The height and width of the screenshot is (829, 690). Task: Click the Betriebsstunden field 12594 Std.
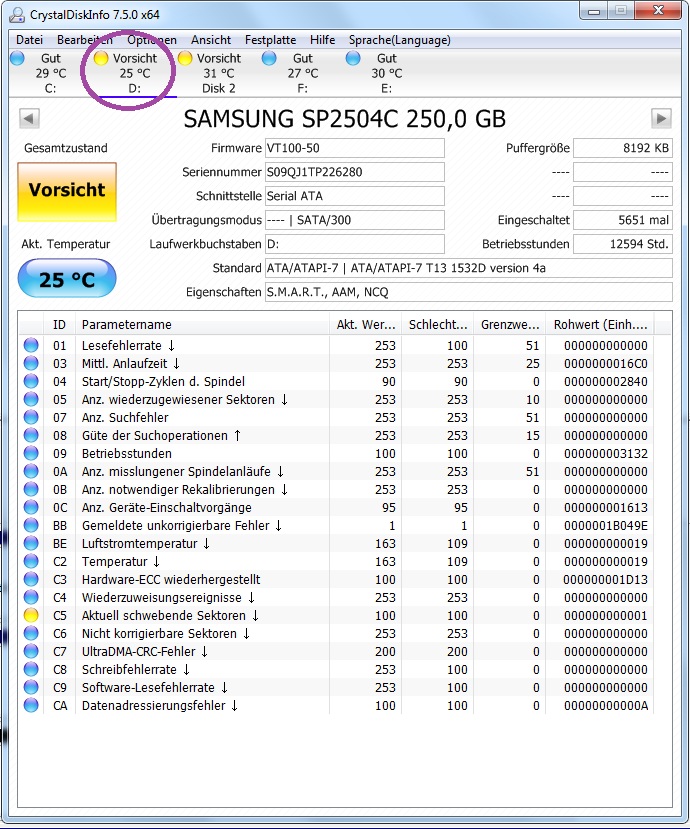(x=623, y=244)
